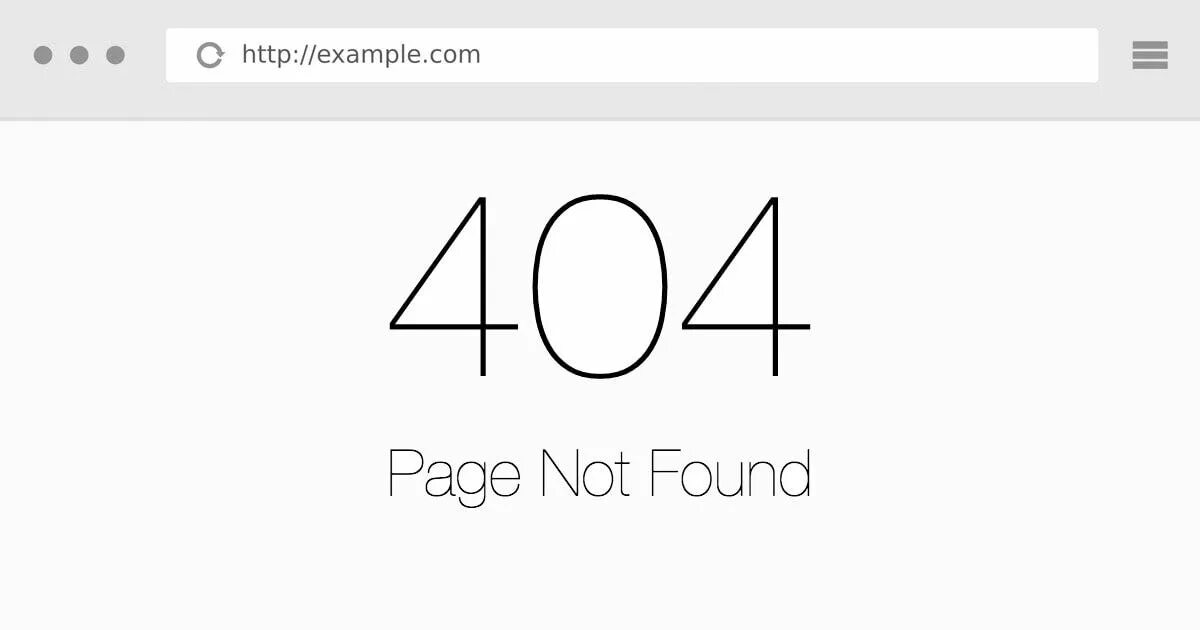This screenshot has height=630, width=1200.
Task: Select the http://example.com URL text
Action: [x=361, y=55]
